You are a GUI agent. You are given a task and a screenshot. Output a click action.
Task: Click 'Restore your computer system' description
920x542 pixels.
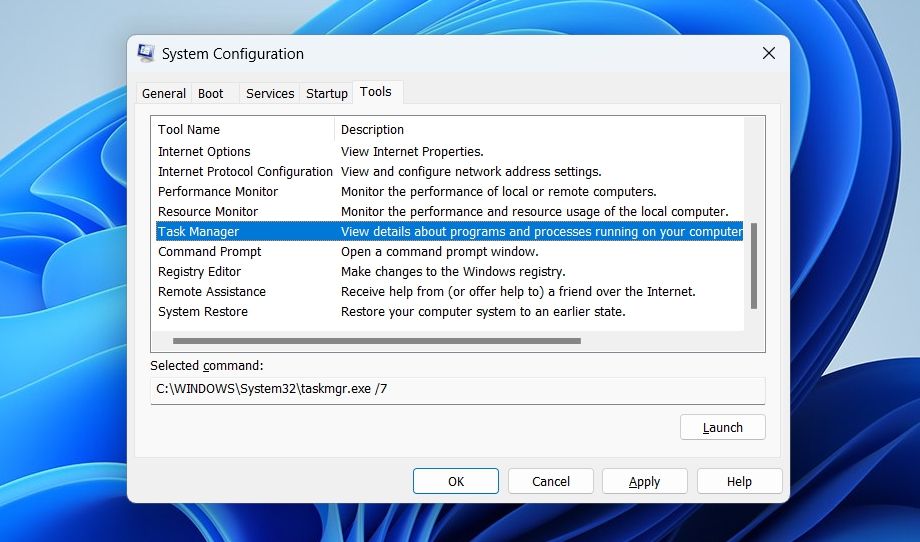[483, 311]
